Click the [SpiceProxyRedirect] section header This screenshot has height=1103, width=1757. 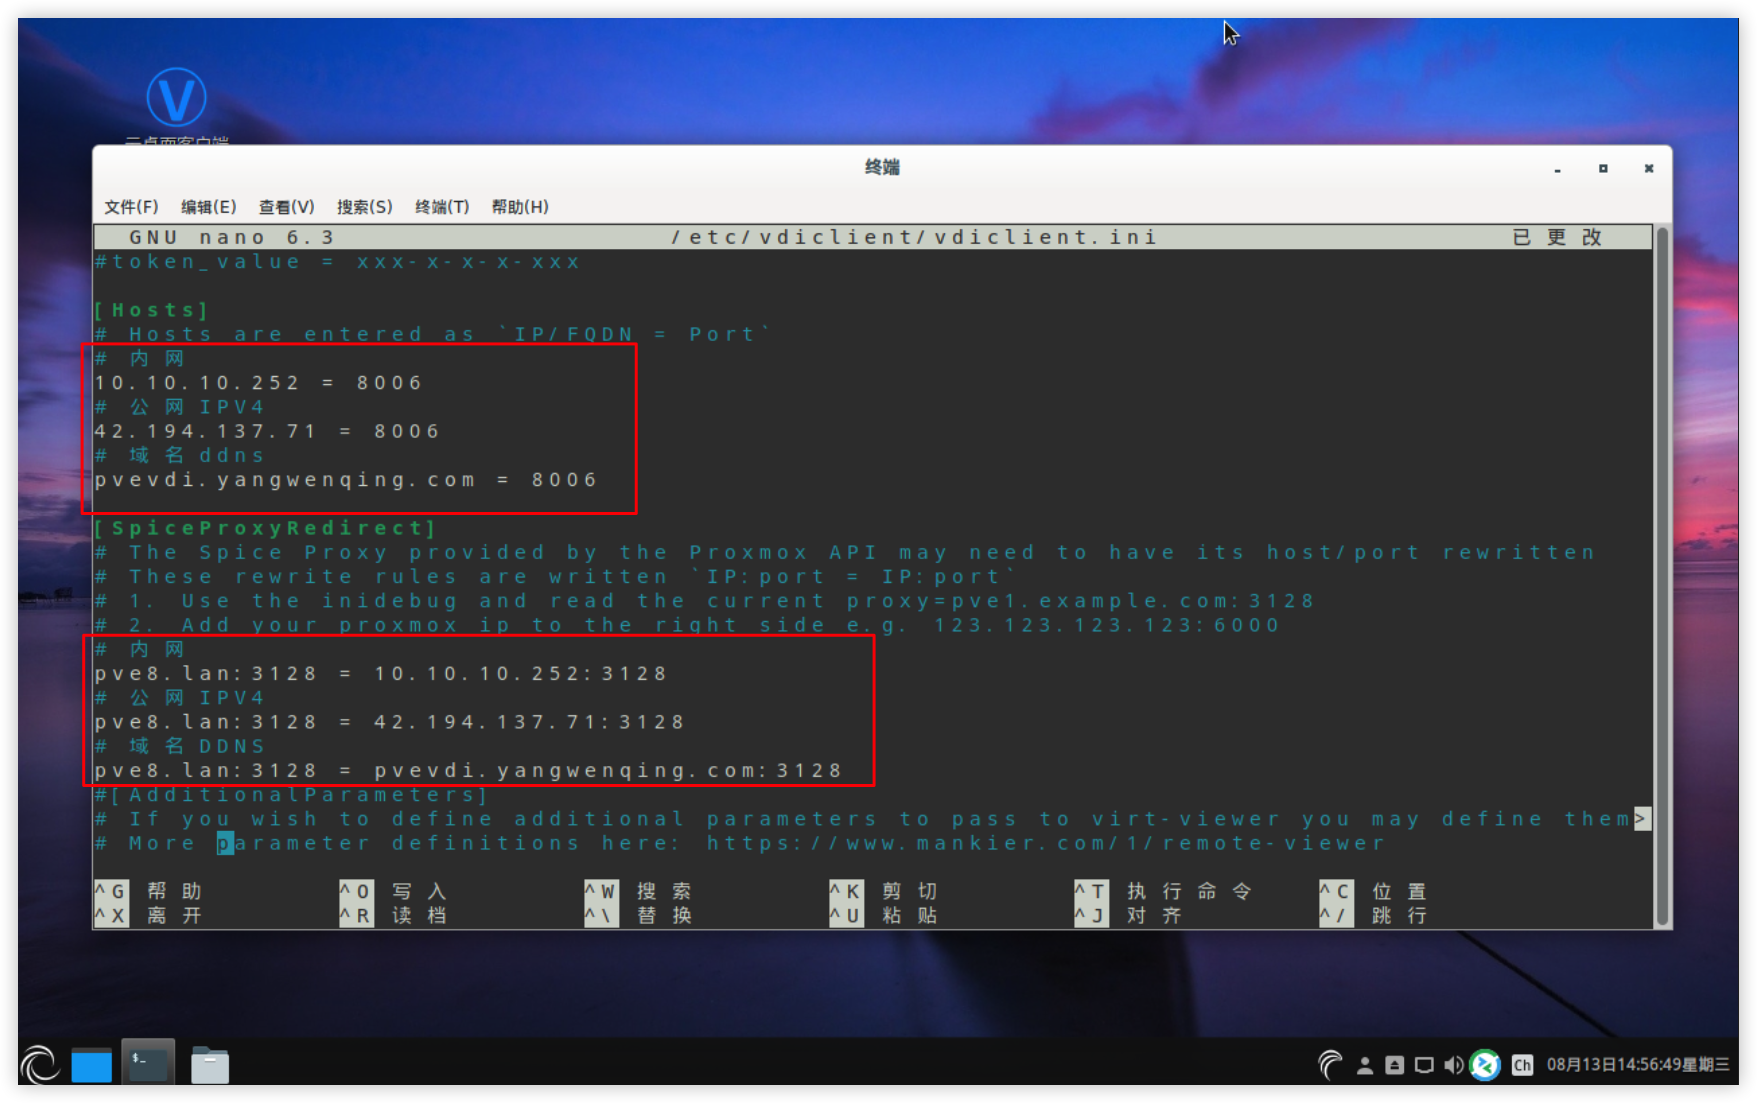265,528
